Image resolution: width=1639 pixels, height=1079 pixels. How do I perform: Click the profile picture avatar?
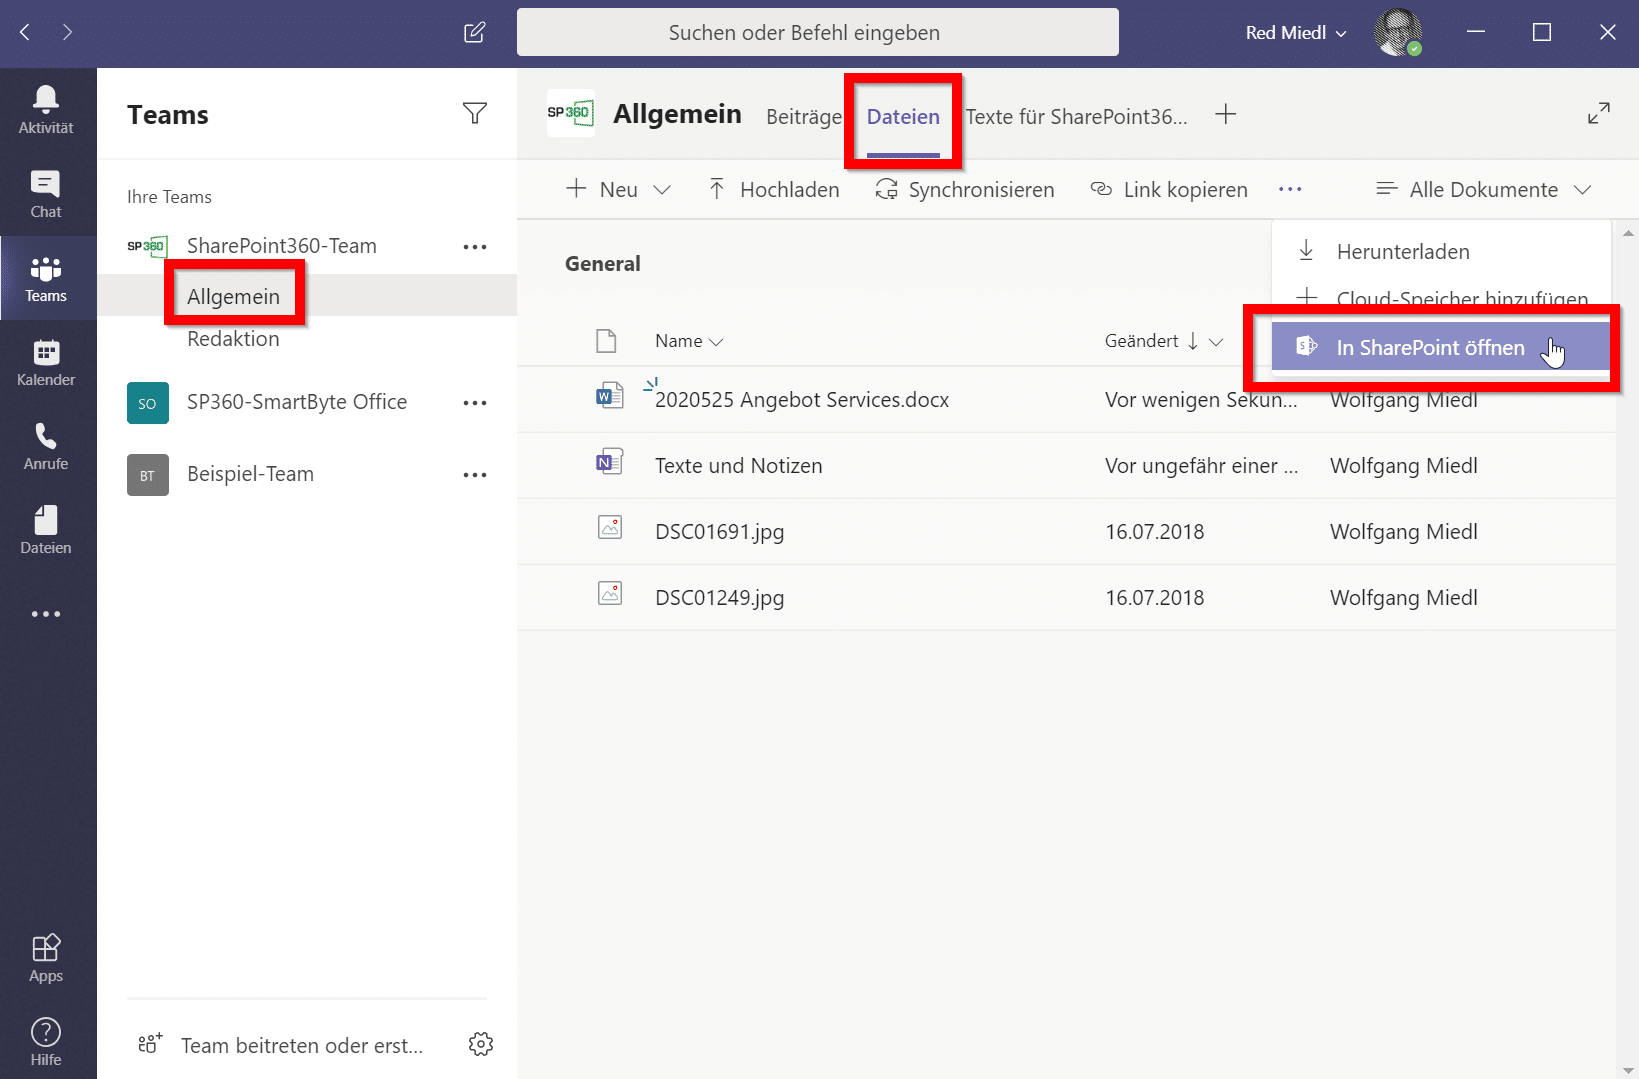point(1398,32)
